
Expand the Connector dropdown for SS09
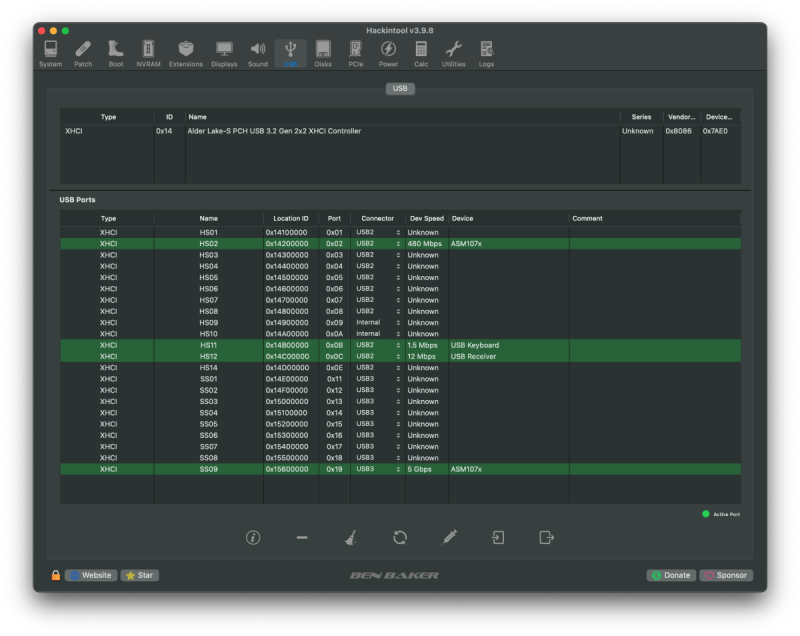[x=377, y=469]
